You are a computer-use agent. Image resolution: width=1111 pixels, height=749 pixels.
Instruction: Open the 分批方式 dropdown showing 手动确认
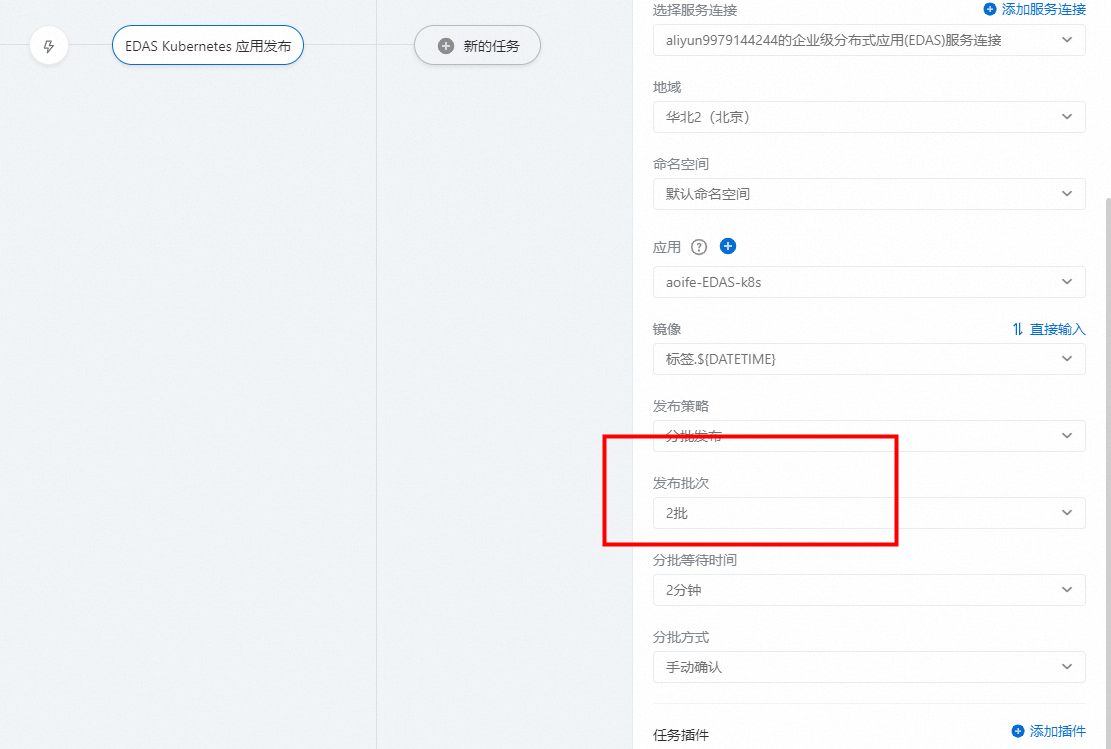pyautogui.click(x=869, y=667)
